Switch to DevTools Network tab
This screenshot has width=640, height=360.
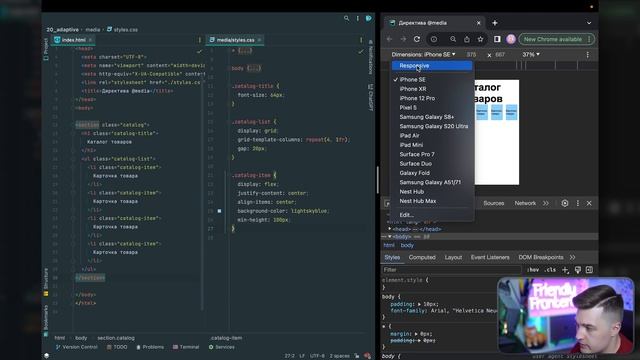coord(525,203)
